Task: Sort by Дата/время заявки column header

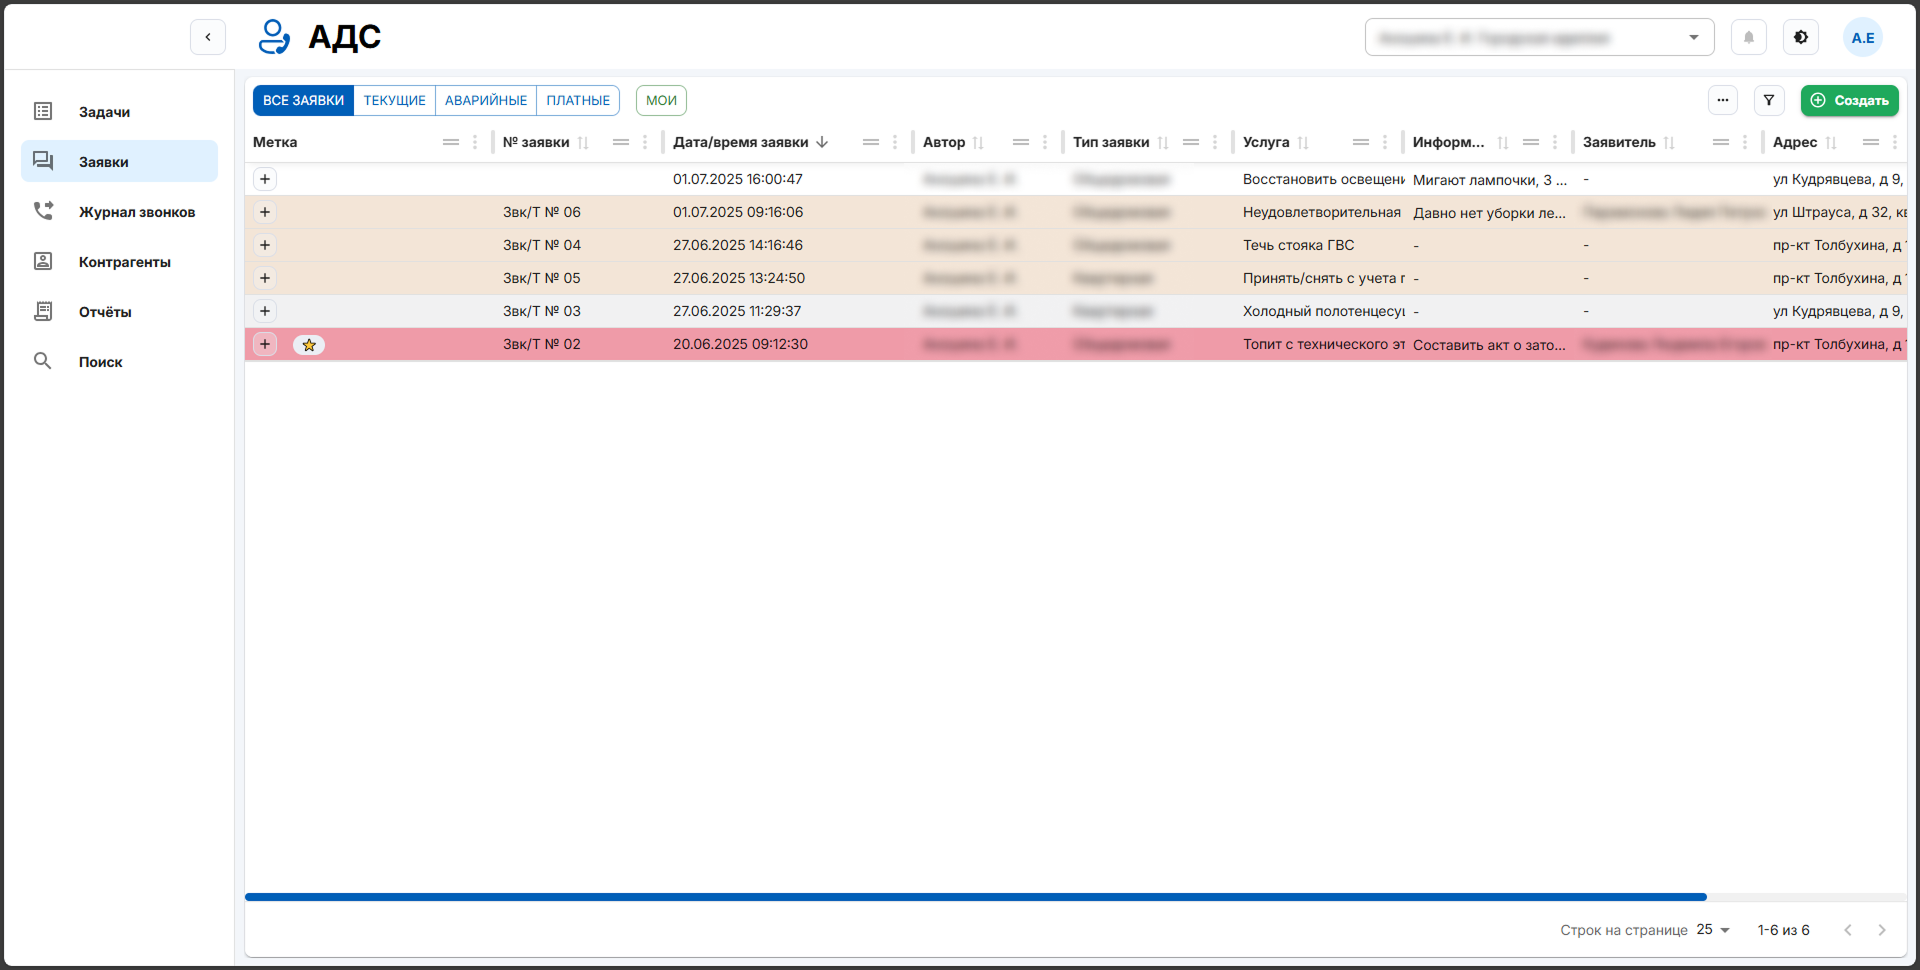Action: (740, 142)
